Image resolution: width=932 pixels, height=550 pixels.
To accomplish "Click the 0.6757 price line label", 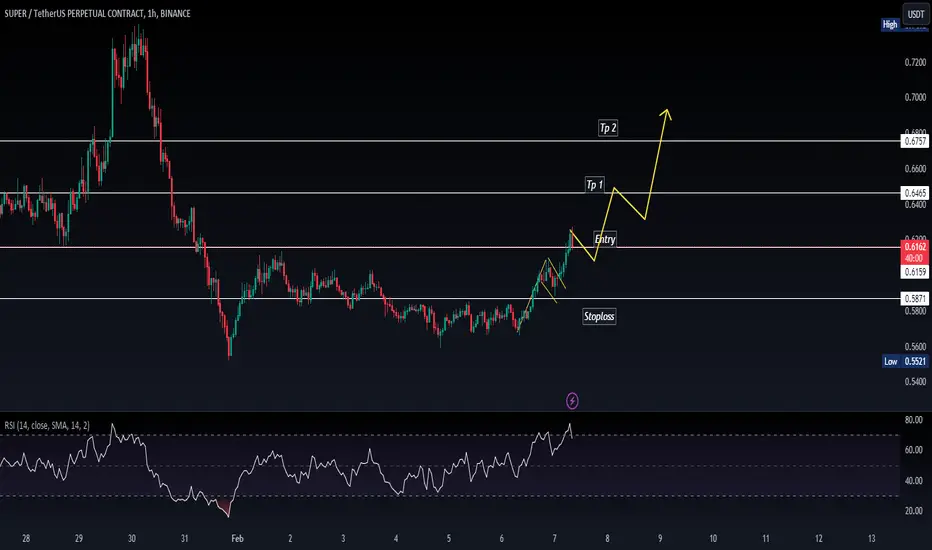I will [x=915, y=141].
